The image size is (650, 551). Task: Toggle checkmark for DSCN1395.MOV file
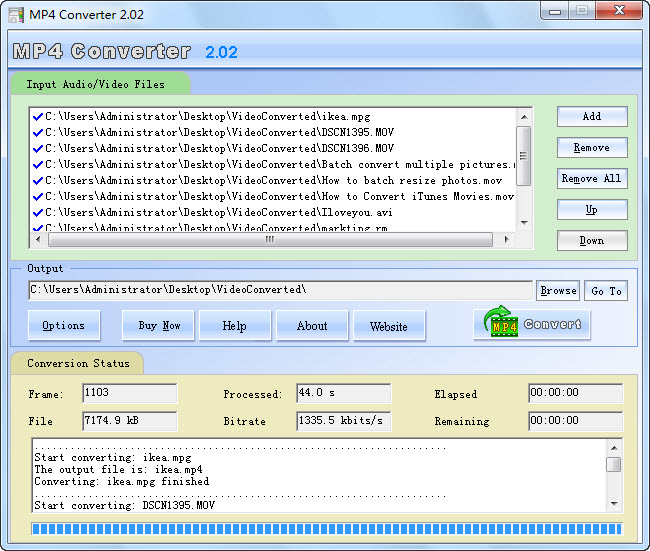tap(38, 133)
